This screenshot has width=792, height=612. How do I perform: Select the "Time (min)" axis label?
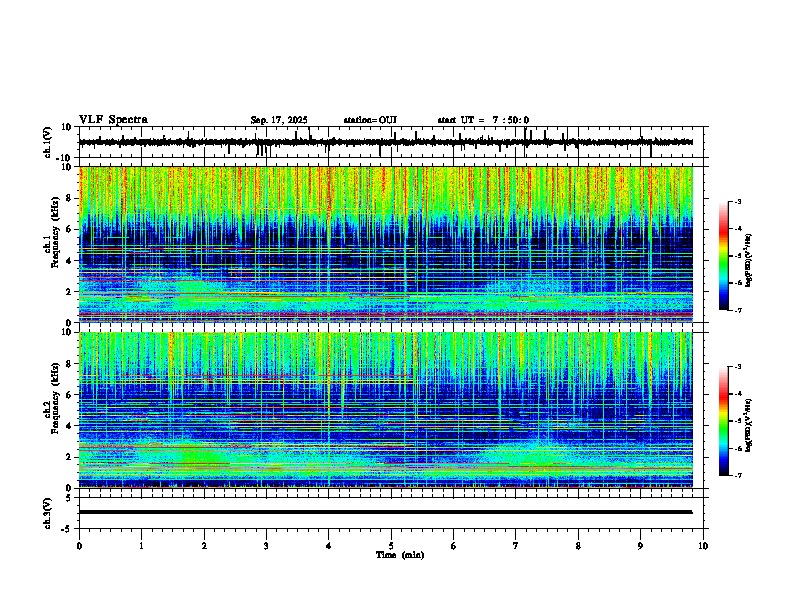(400, 555)
